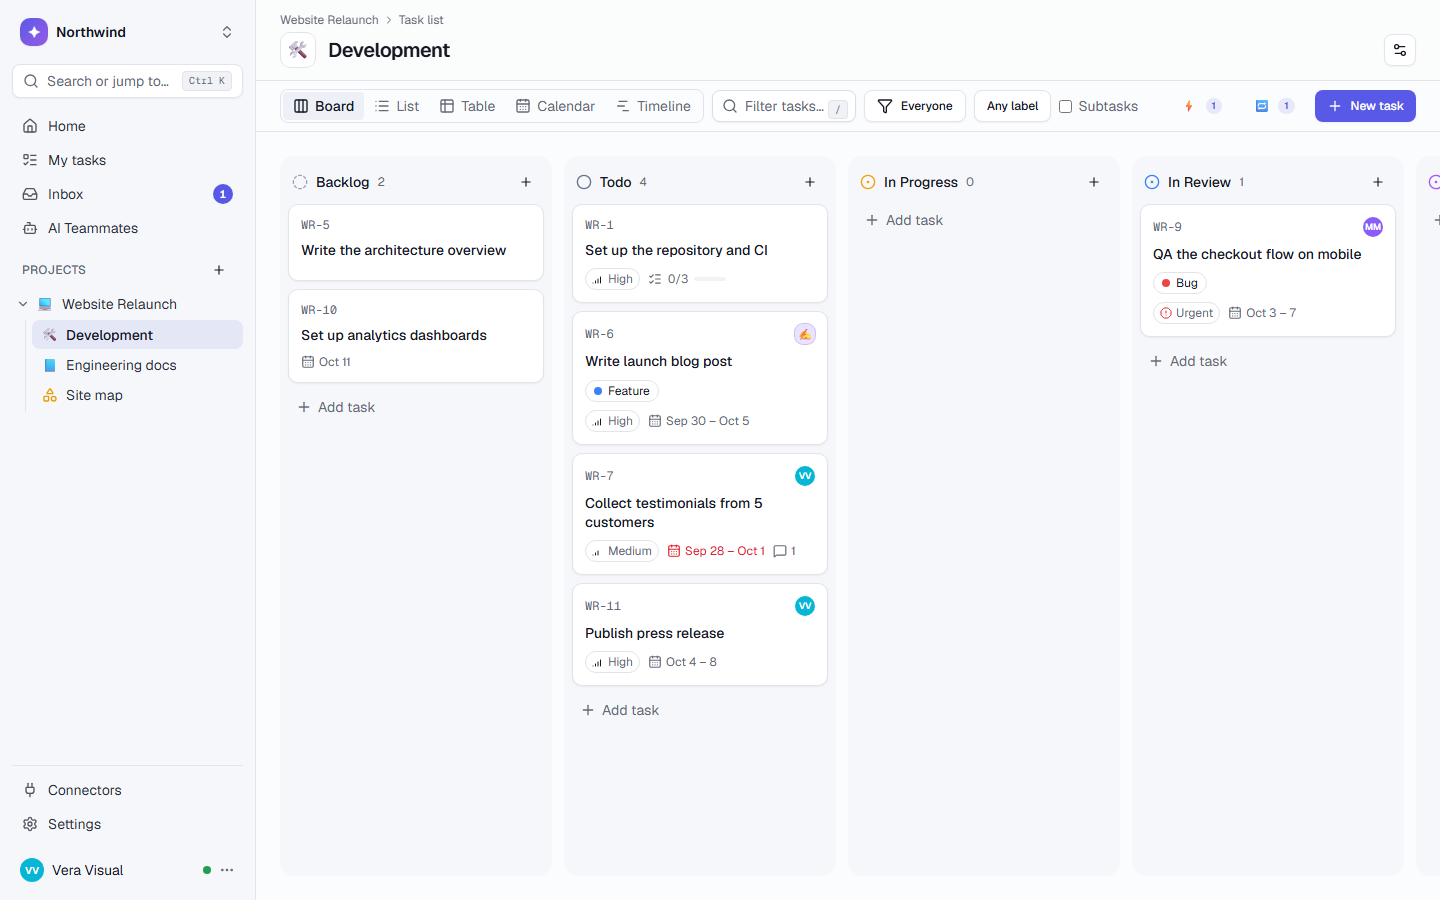Expand the Northwind workspace switcher
Screen dimensions: 1440x900
(227, 32)
